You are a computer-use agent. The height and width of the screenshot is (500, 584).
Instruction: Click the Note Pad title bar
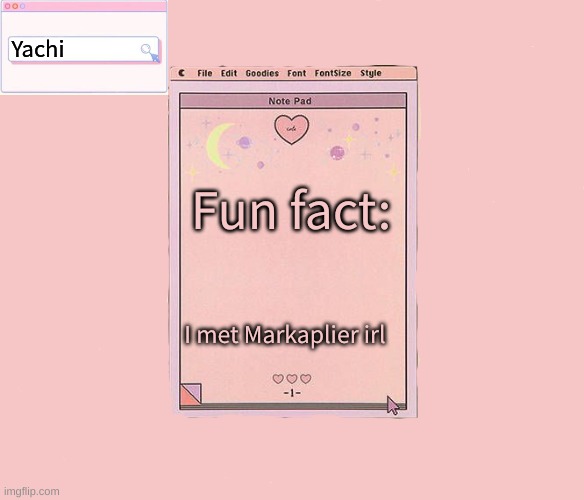[293, 101]
